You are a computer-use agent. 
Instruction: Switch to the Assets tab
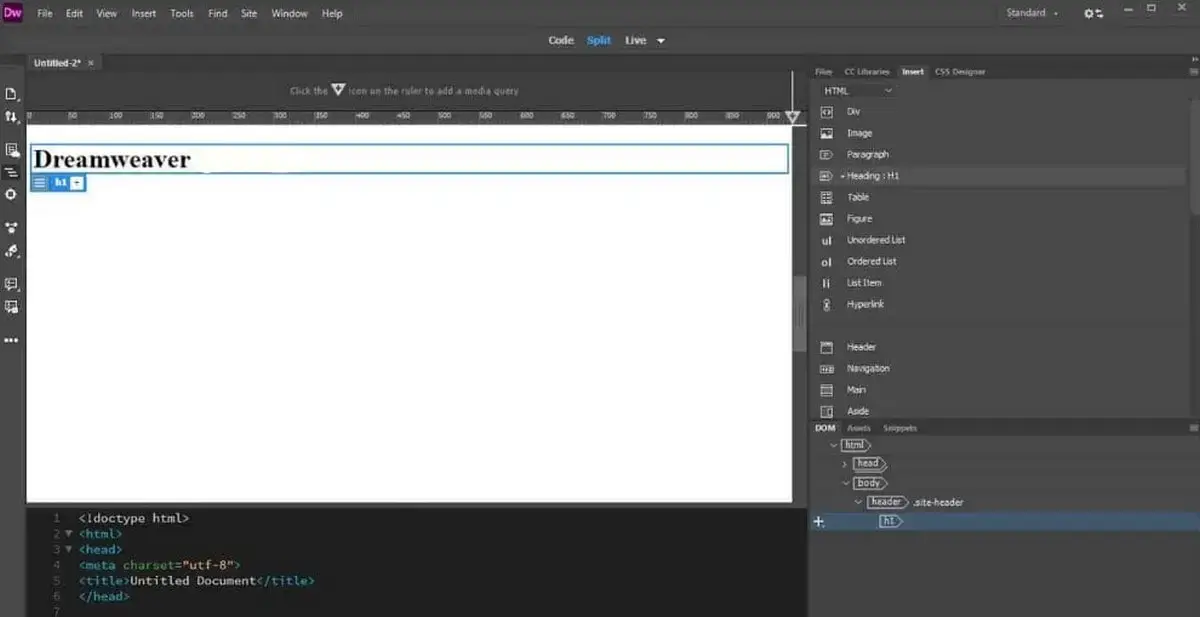click(x=859, y=428)
